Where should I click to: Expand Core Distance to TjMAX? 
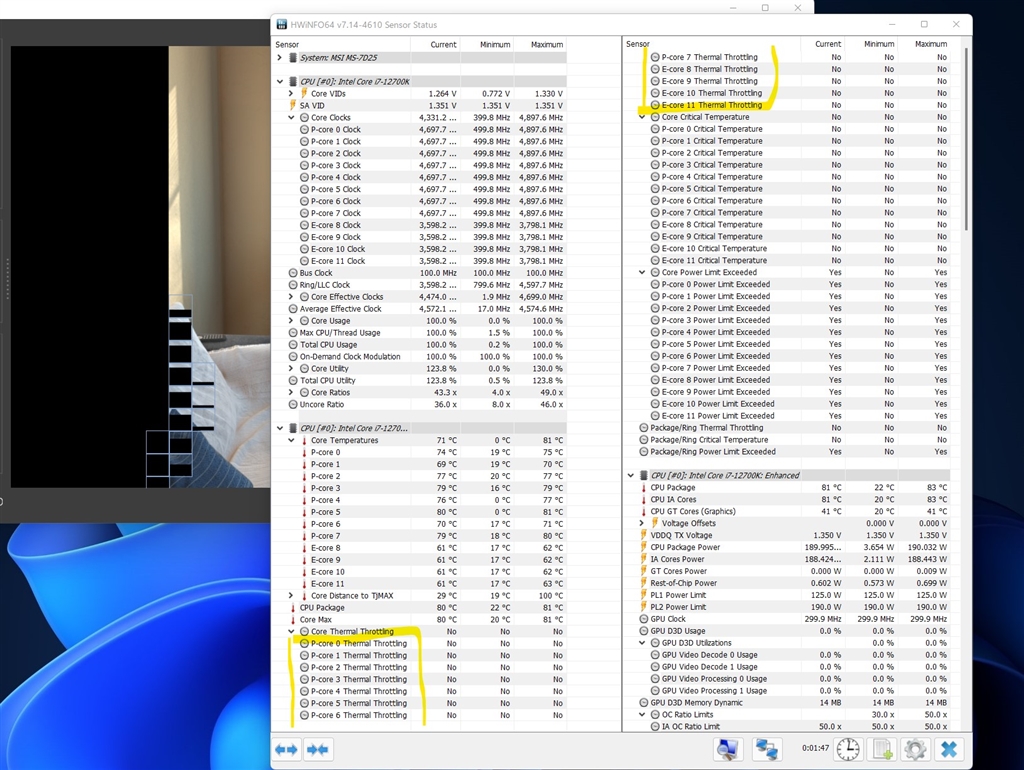coord(291,596)
